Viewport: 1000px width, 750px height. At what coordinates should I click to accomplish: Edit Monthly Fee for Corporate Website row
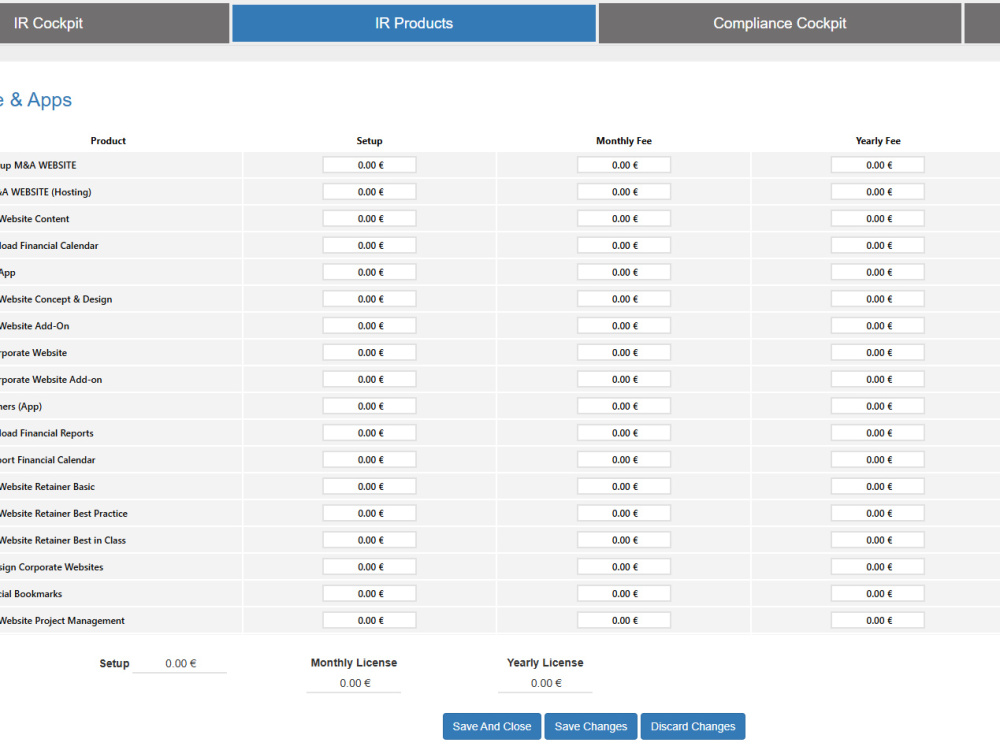[x=624, y=353]
